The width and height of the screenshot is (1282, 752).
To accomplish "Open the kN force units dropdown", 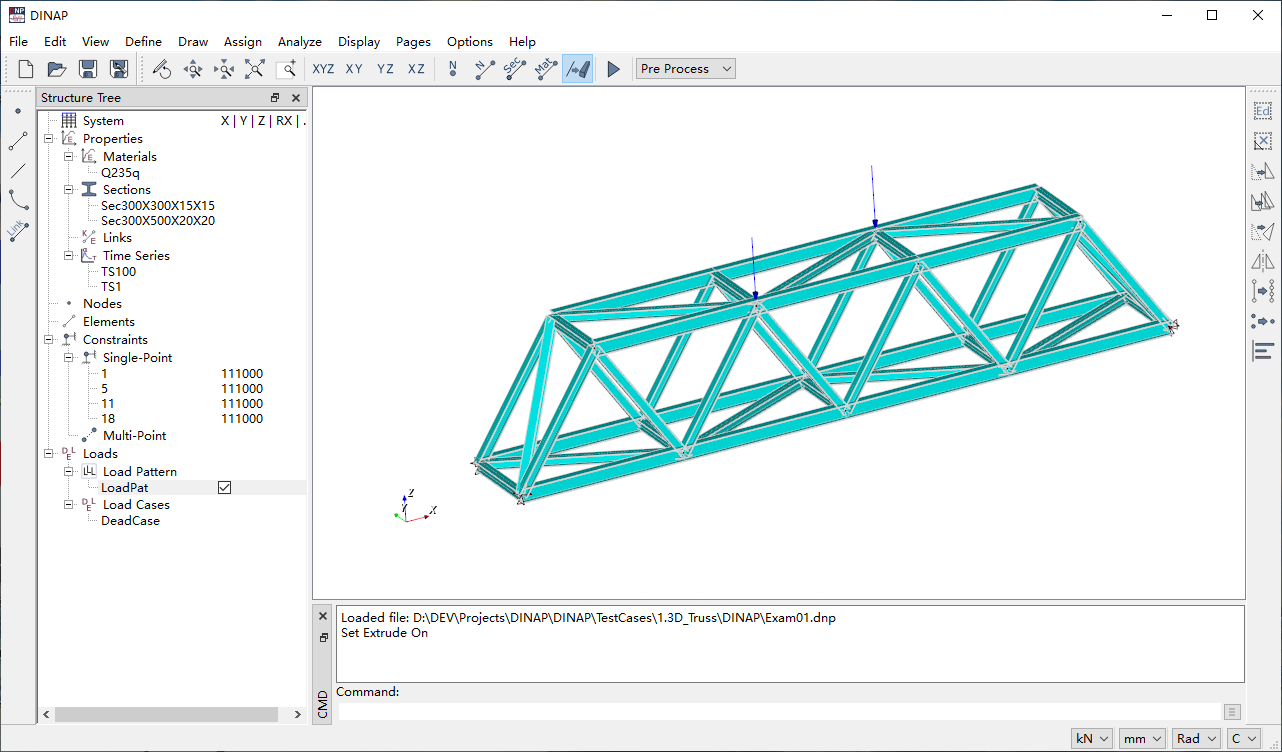I will click(x=1091, y=738).
